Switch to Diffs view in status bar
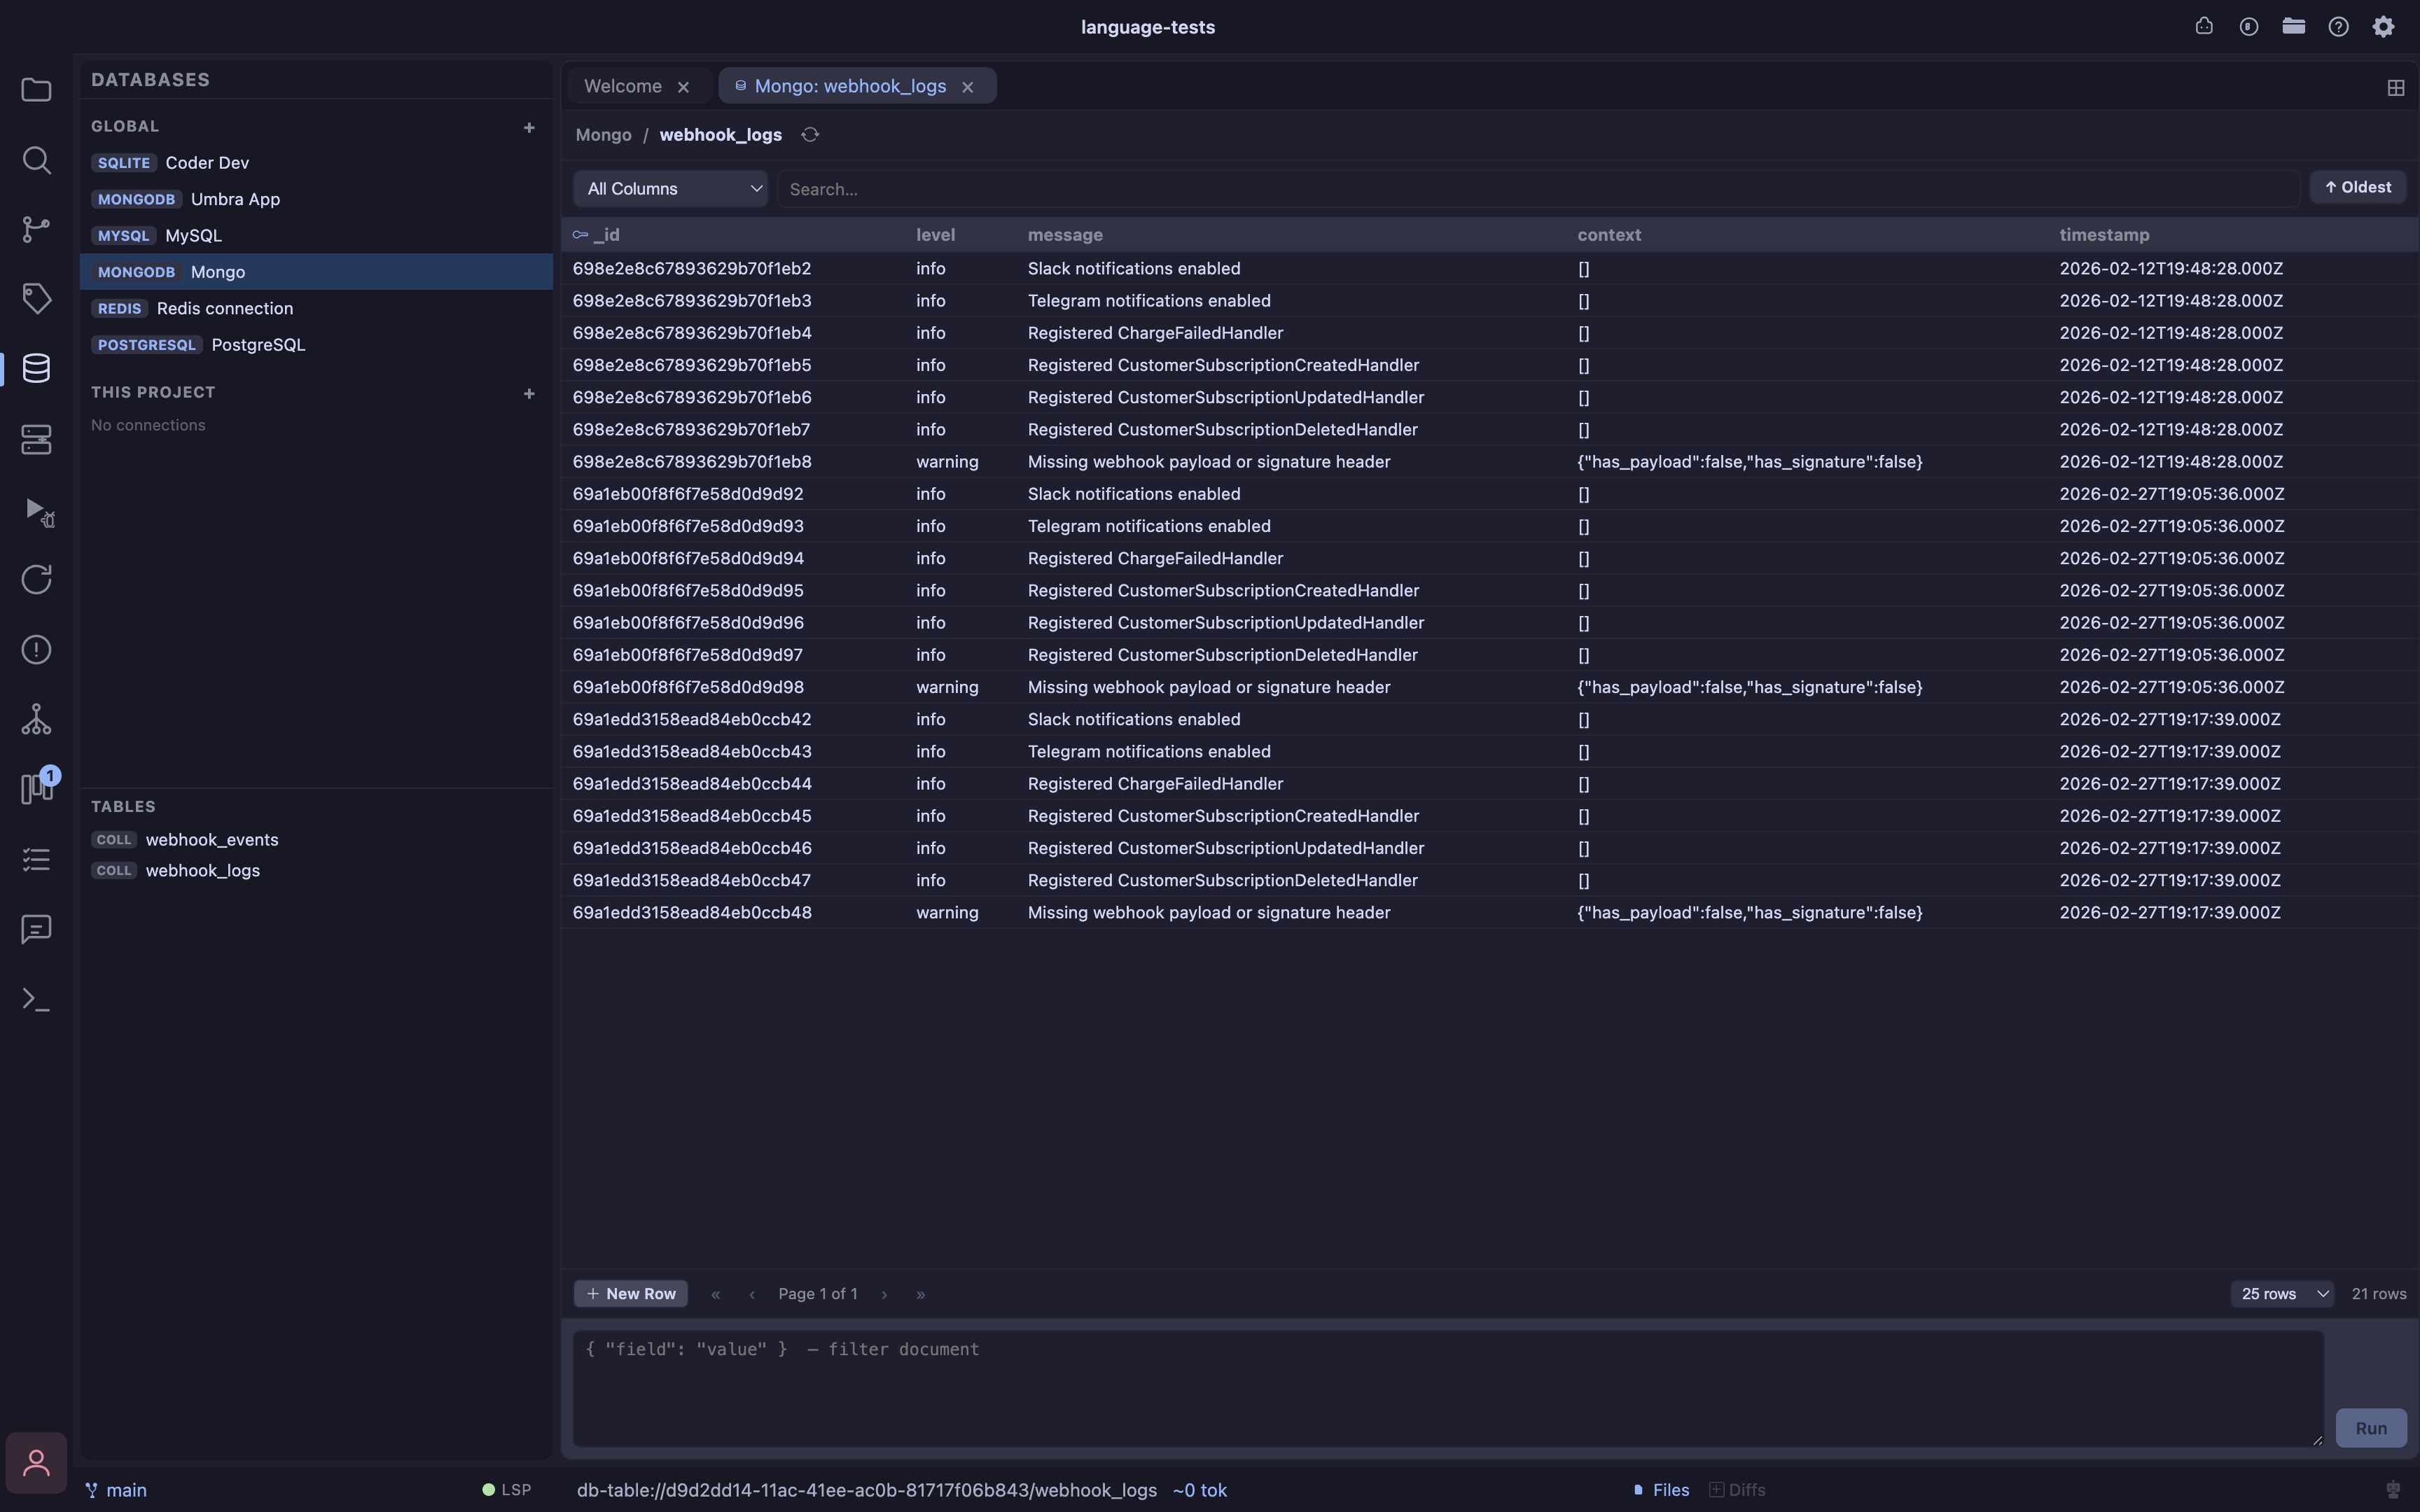The image size is (2420, 1512). click(x=1737, y=1490)
